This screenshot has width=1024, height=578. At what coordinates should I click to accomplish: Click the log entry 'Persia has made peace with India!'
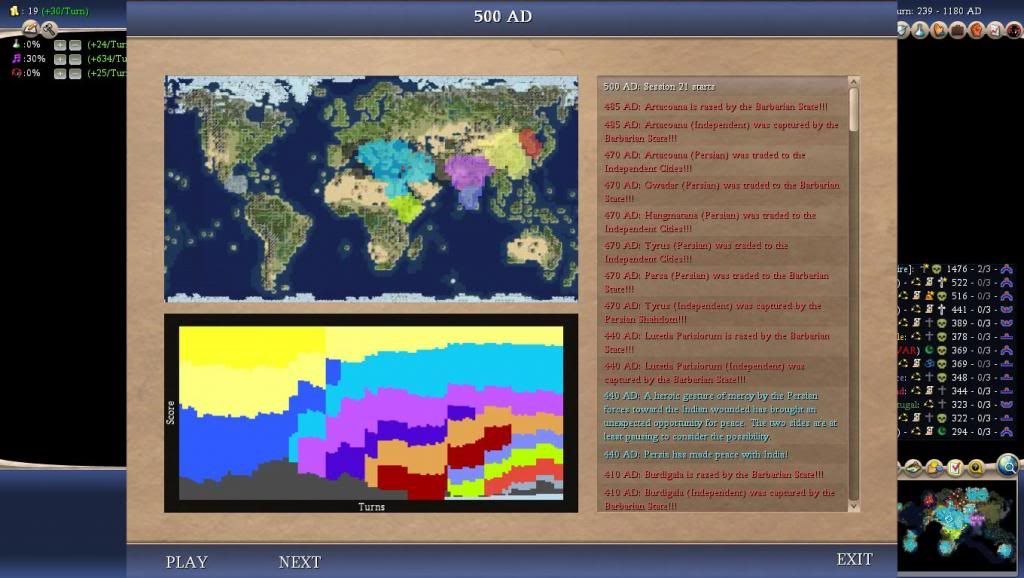pos(696,455)
